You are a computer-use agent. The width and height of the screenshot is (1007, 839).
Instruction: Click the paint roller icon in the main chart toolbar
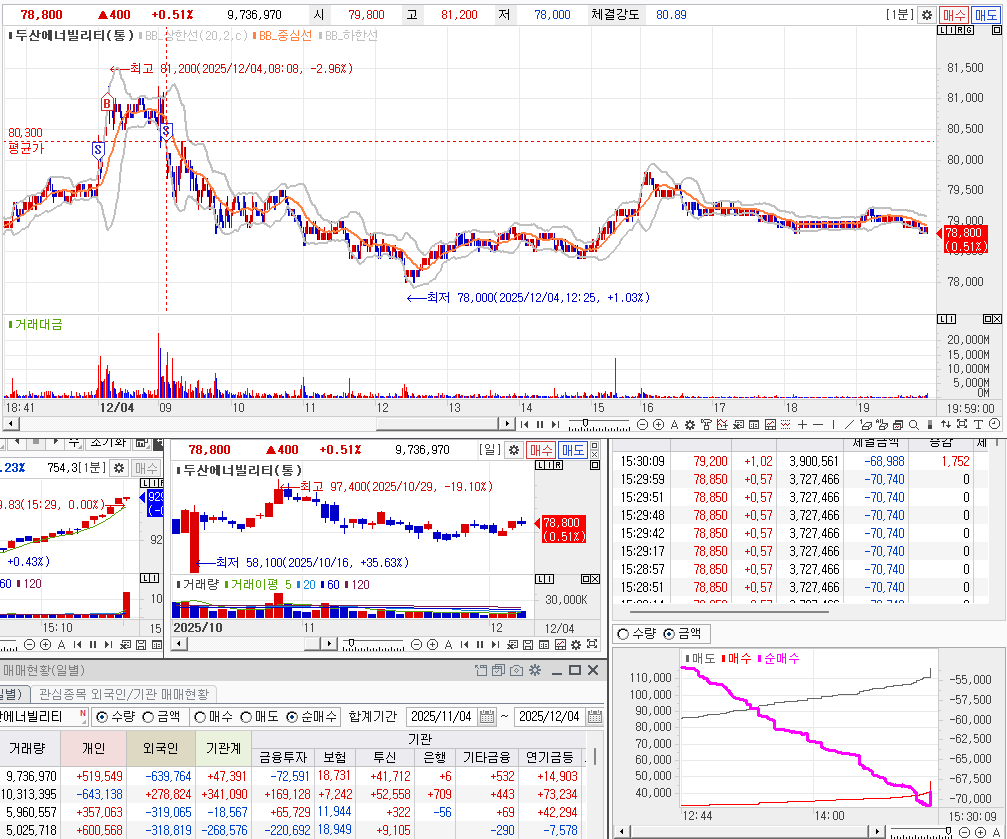(706, 425)
